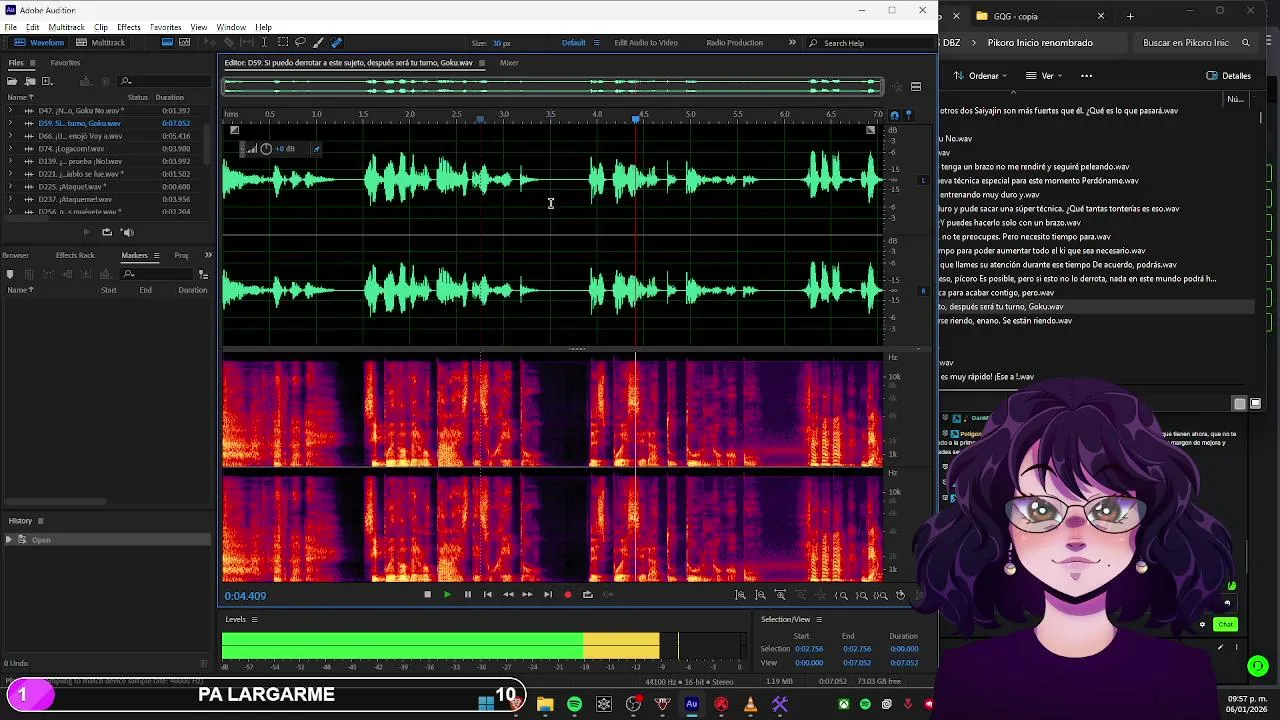This screenshot has width=1280, height=720.
Task: Click the Add Cue Marker icon
Action: (x=10, y=274)
